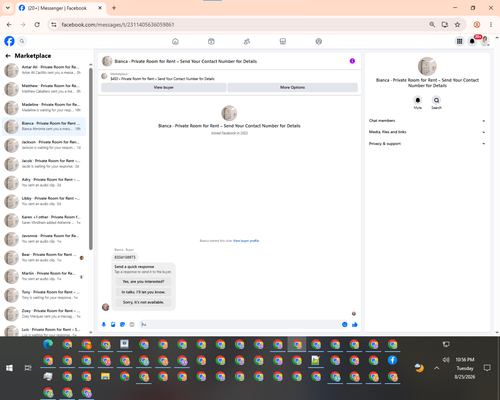Expand the Chat members section
500x400 pixels.
tap(427, 121)
